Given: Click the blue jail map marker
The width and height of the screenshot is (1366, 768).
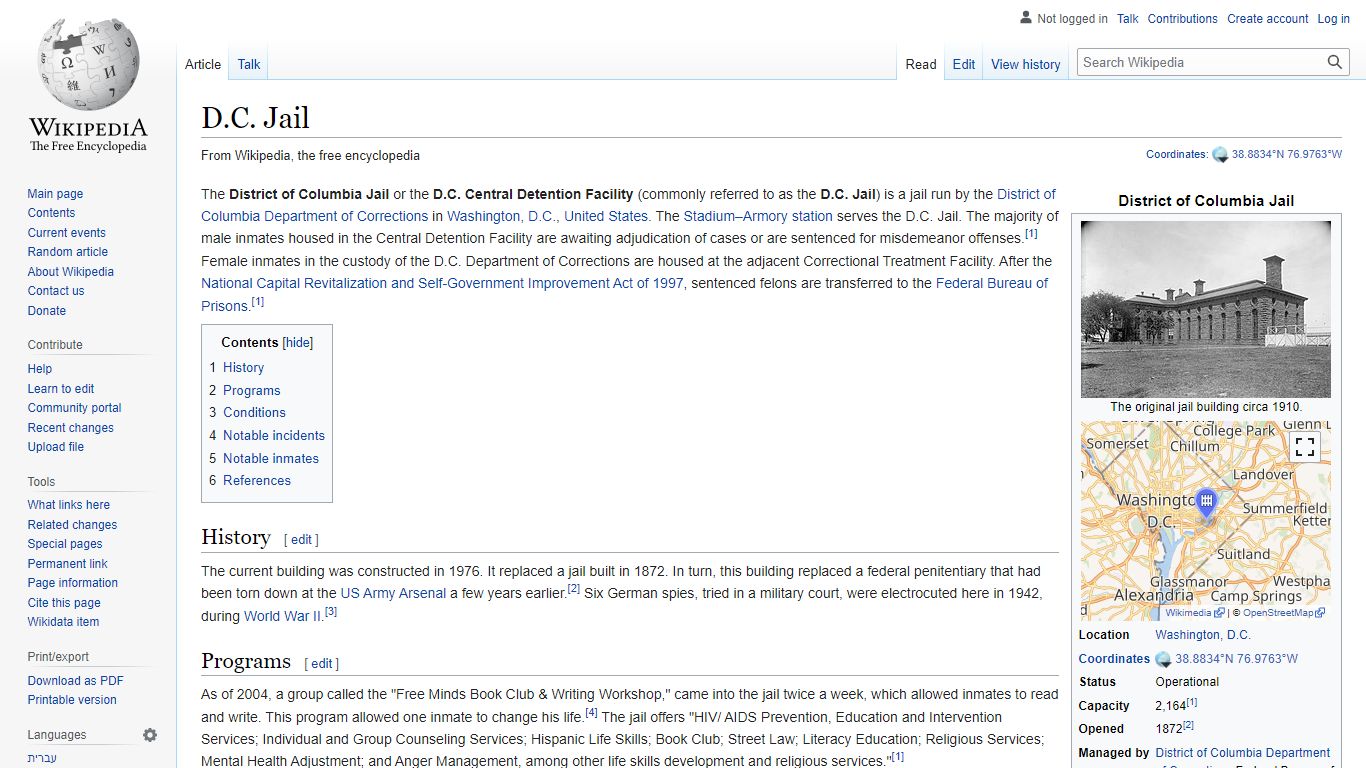Looking at the screenshot, I should click(x=1207, y=504).
